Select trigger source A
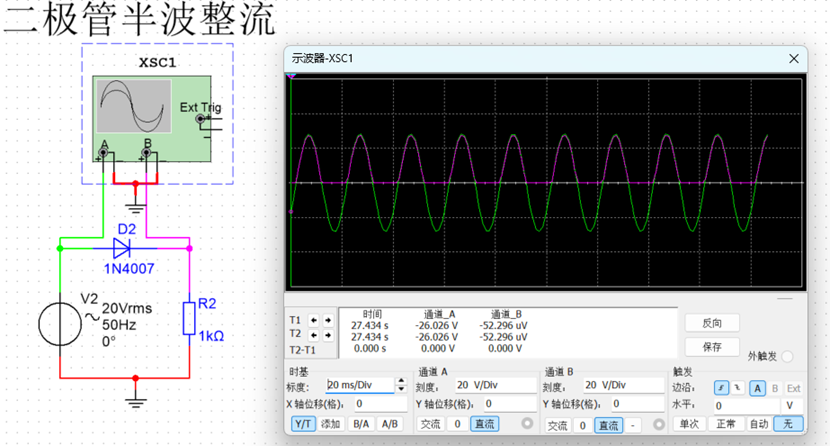 [x=757, y=388]
